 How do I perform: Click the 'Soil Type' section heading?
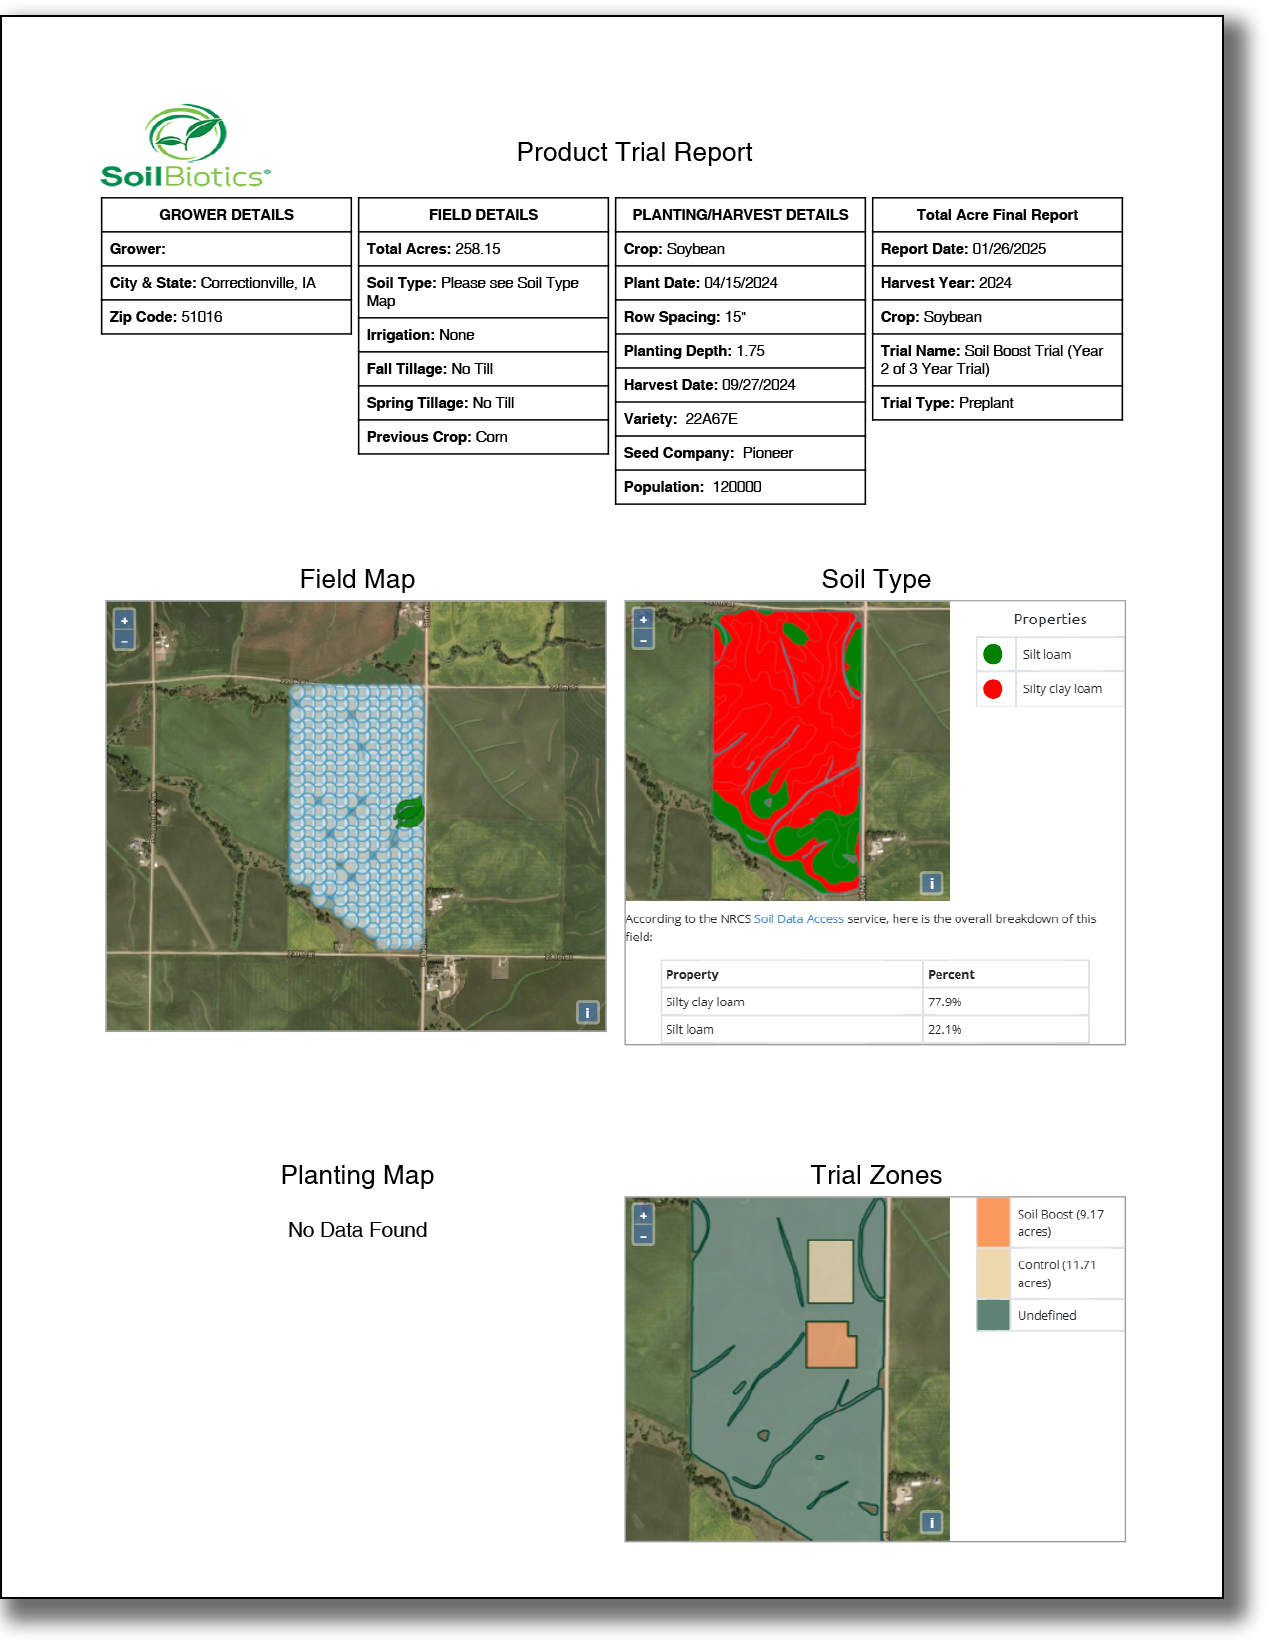tap(876, 579)
